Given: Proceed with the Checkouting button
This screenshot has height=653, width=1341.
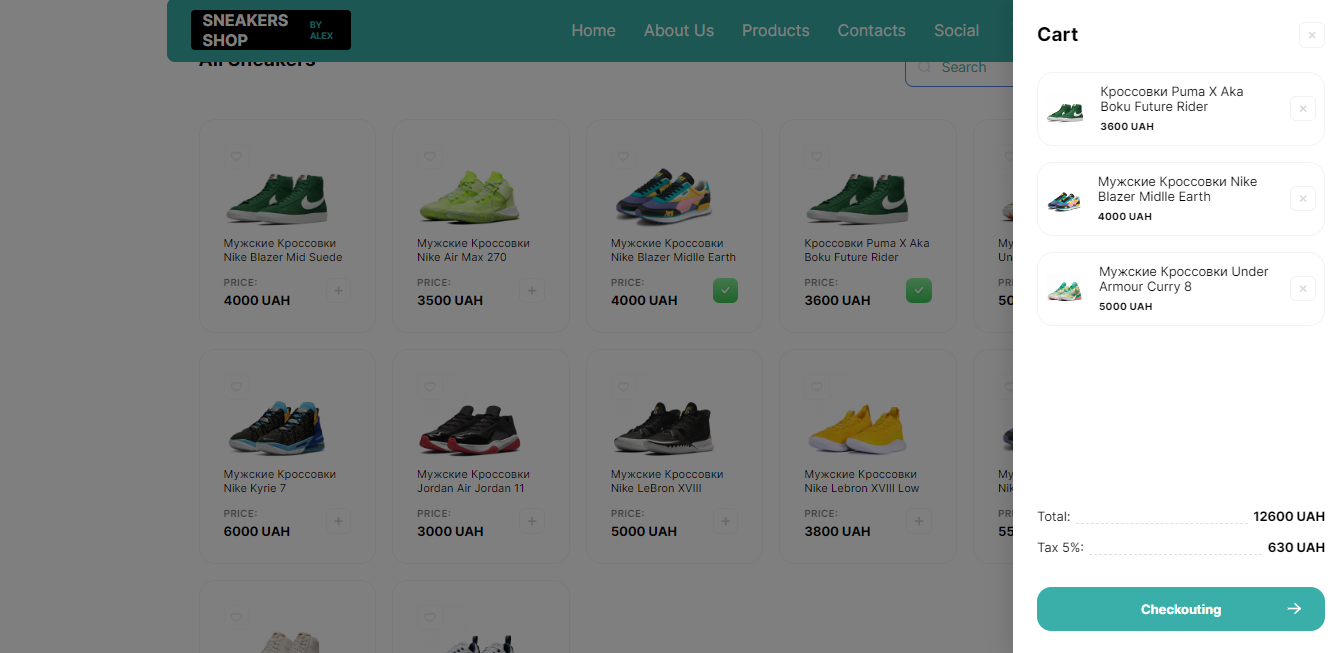Looking at the screenshot, I should tap(1181, 609).
